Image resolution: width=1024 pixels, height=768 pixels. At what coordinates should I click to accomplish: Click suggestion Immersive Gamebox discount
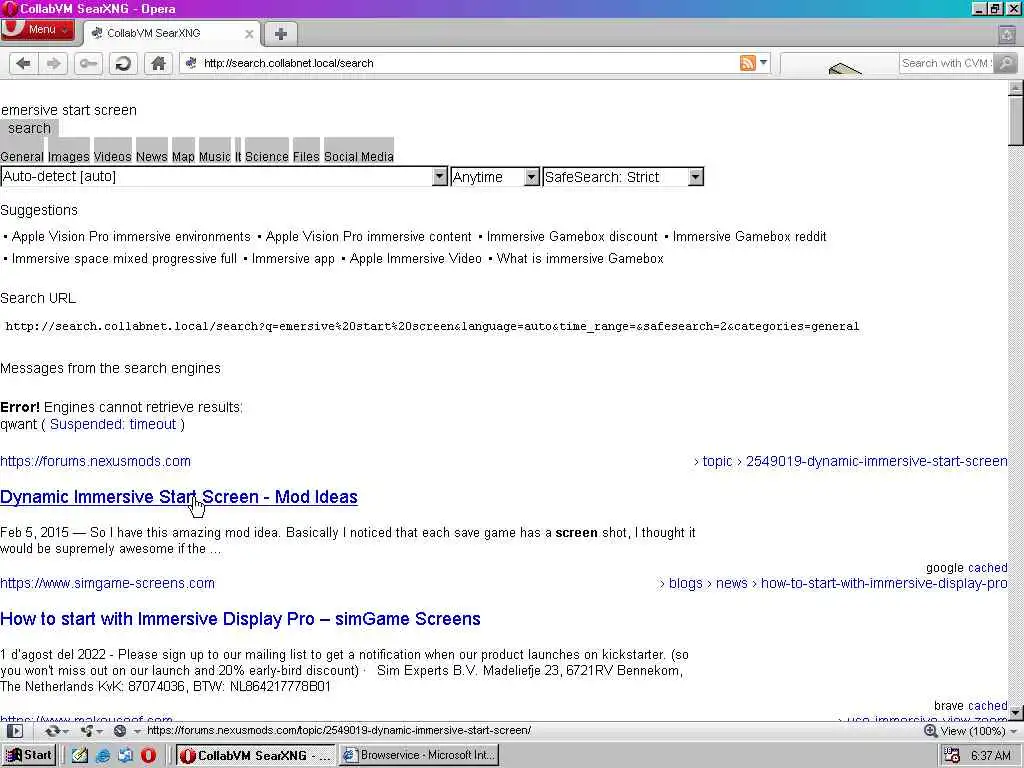572,236
